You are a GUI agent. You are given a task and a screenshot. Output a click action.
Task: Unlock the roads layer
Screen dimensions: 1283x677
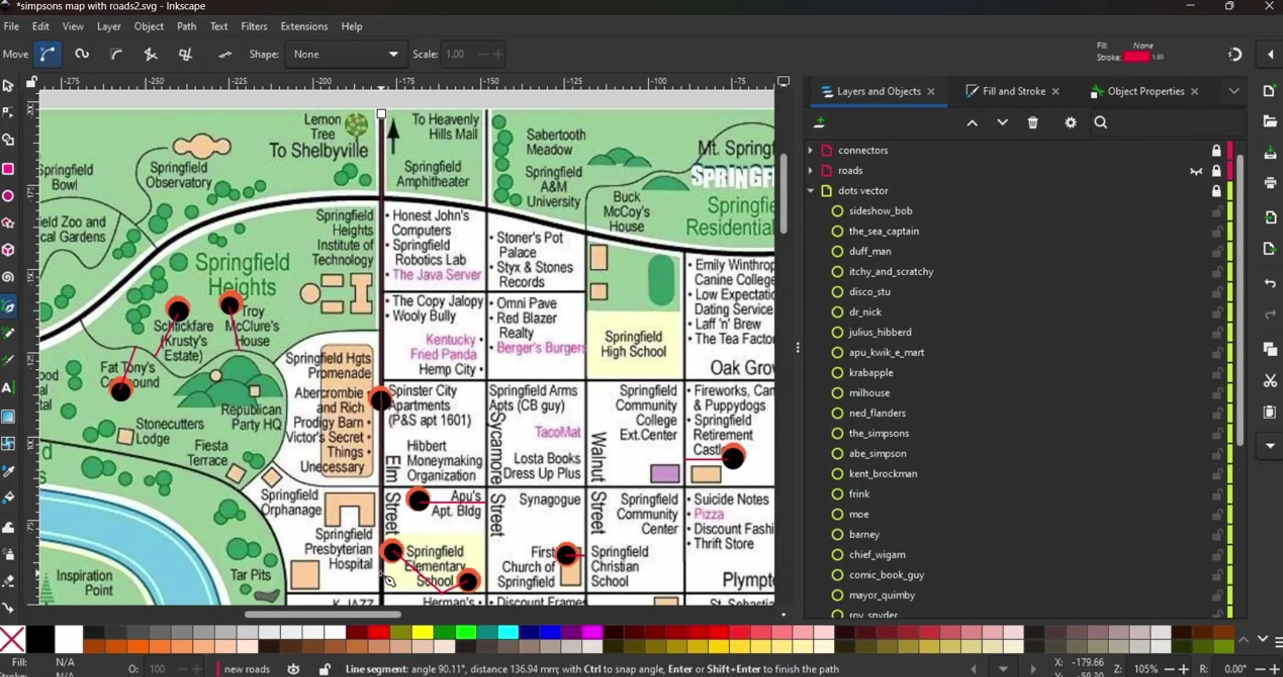pos(1216,171)
